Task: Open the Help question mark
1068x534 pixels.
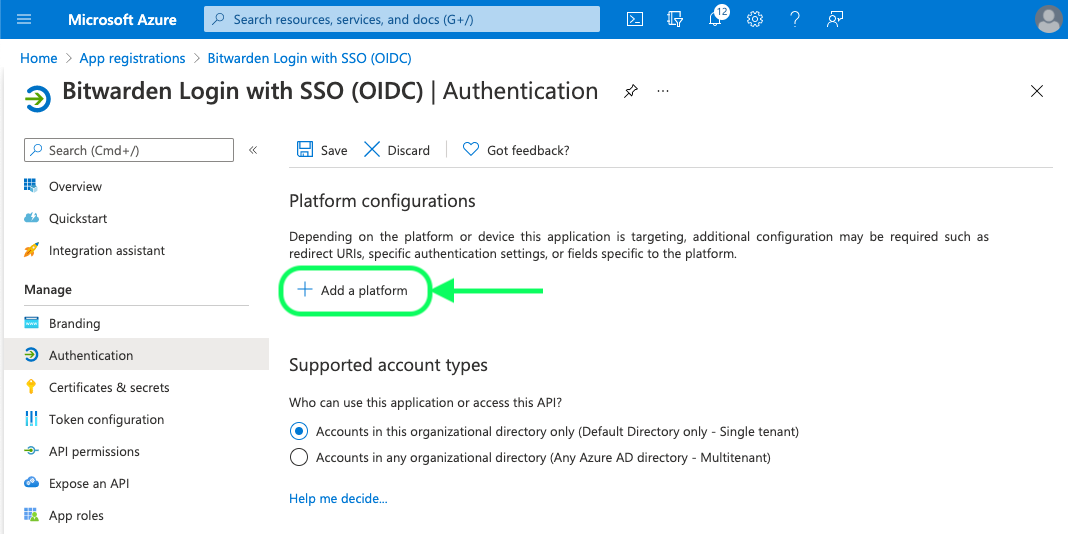Action: [795, 19]
